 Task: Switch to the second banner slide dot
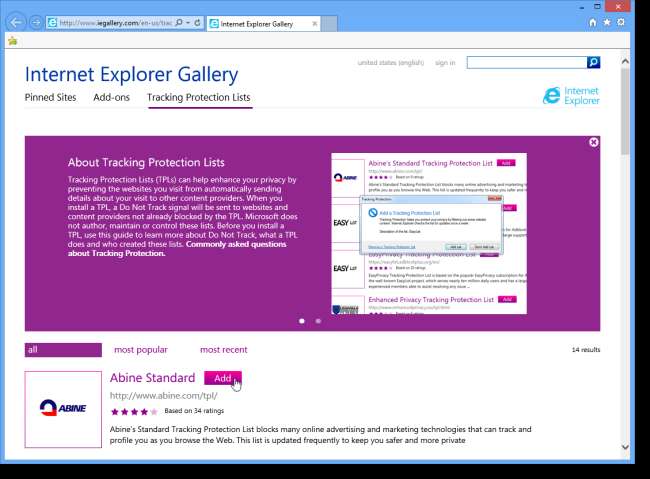pos(318,321)
